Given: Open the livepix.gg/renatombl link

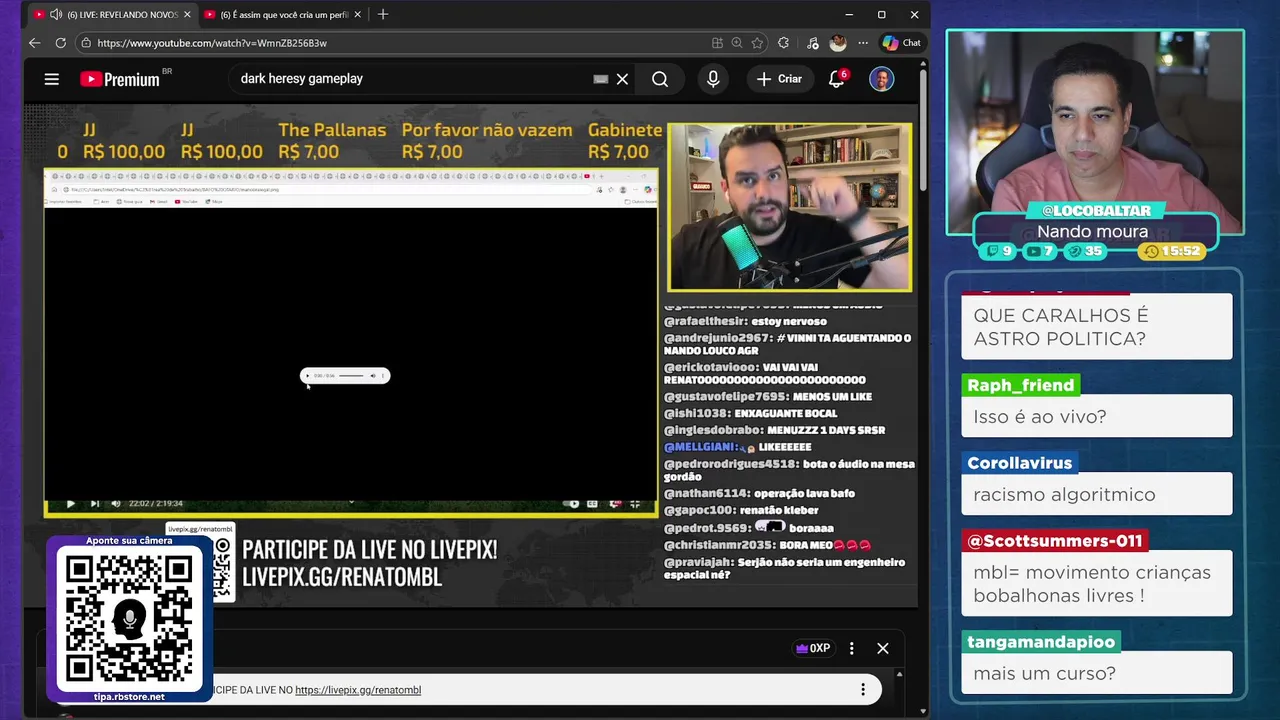Looking at the screenshot, I should pos(358,690).
